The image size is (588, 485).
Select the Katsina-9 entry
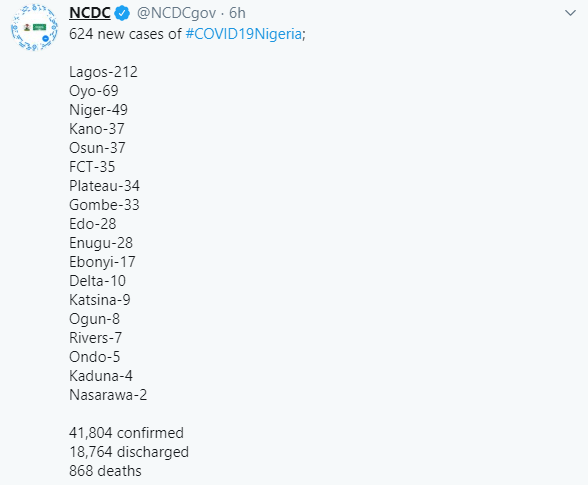click(100, 300)
